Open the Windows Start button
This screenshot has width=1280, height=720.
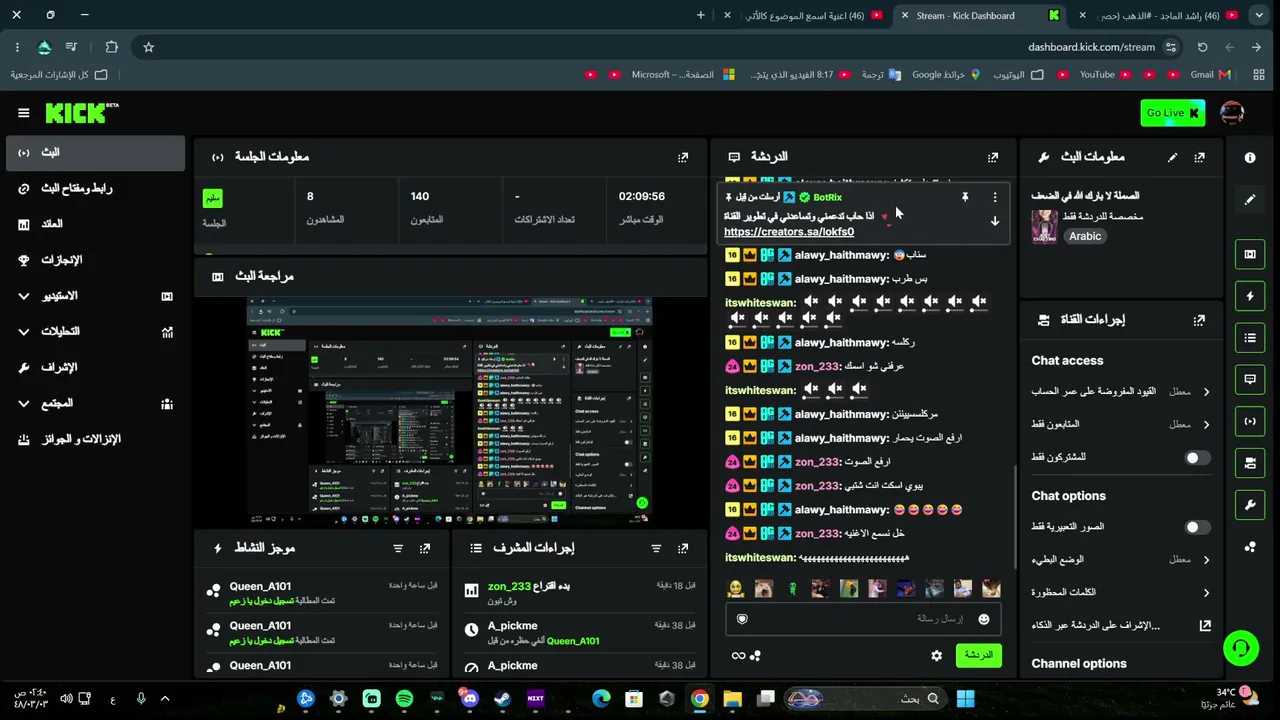tap(965, 699)
